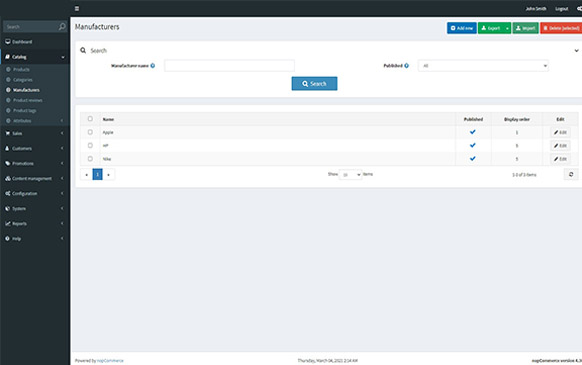Open the Dashboard monitor icon item
This screenshot has height=365, width=582.
(x=8, y=42)
